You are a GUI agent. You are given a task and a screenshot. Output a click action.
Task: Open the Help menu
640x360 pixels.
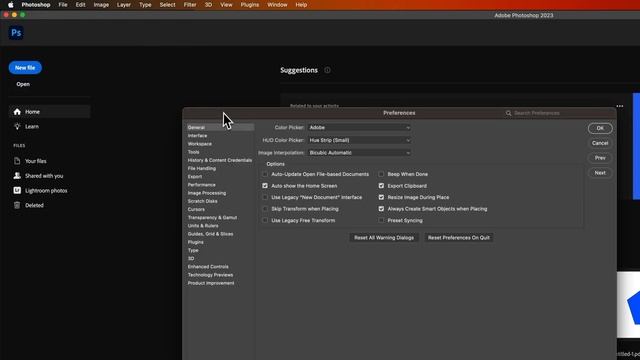301,5
